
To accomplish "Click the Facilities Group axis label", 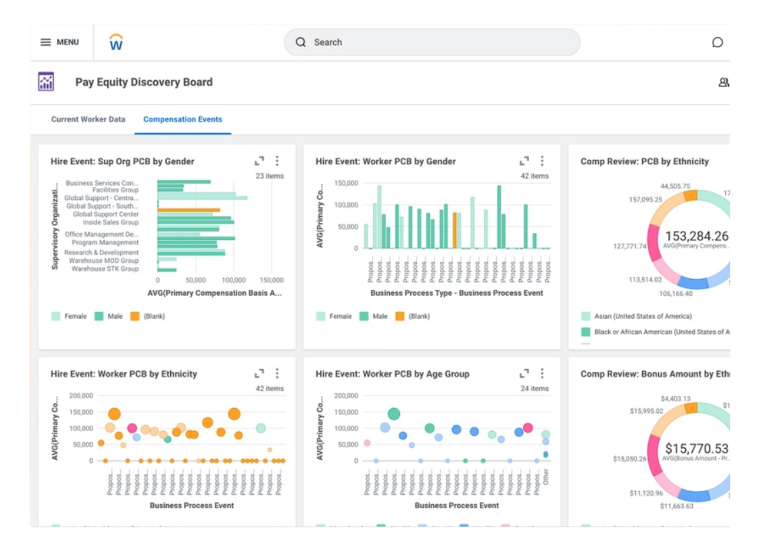I will (115, 189).
